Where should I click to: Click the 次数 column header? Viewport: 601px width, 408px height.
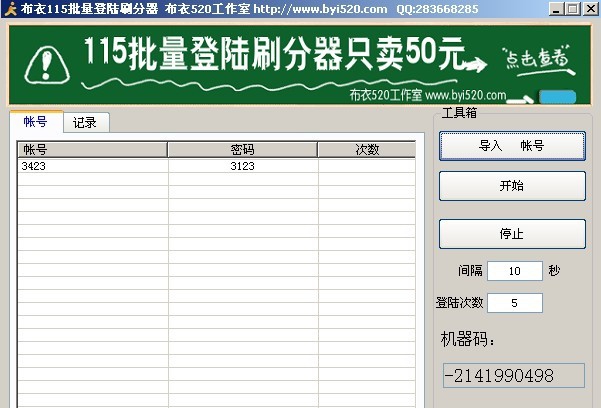click(x=367, y=150)
